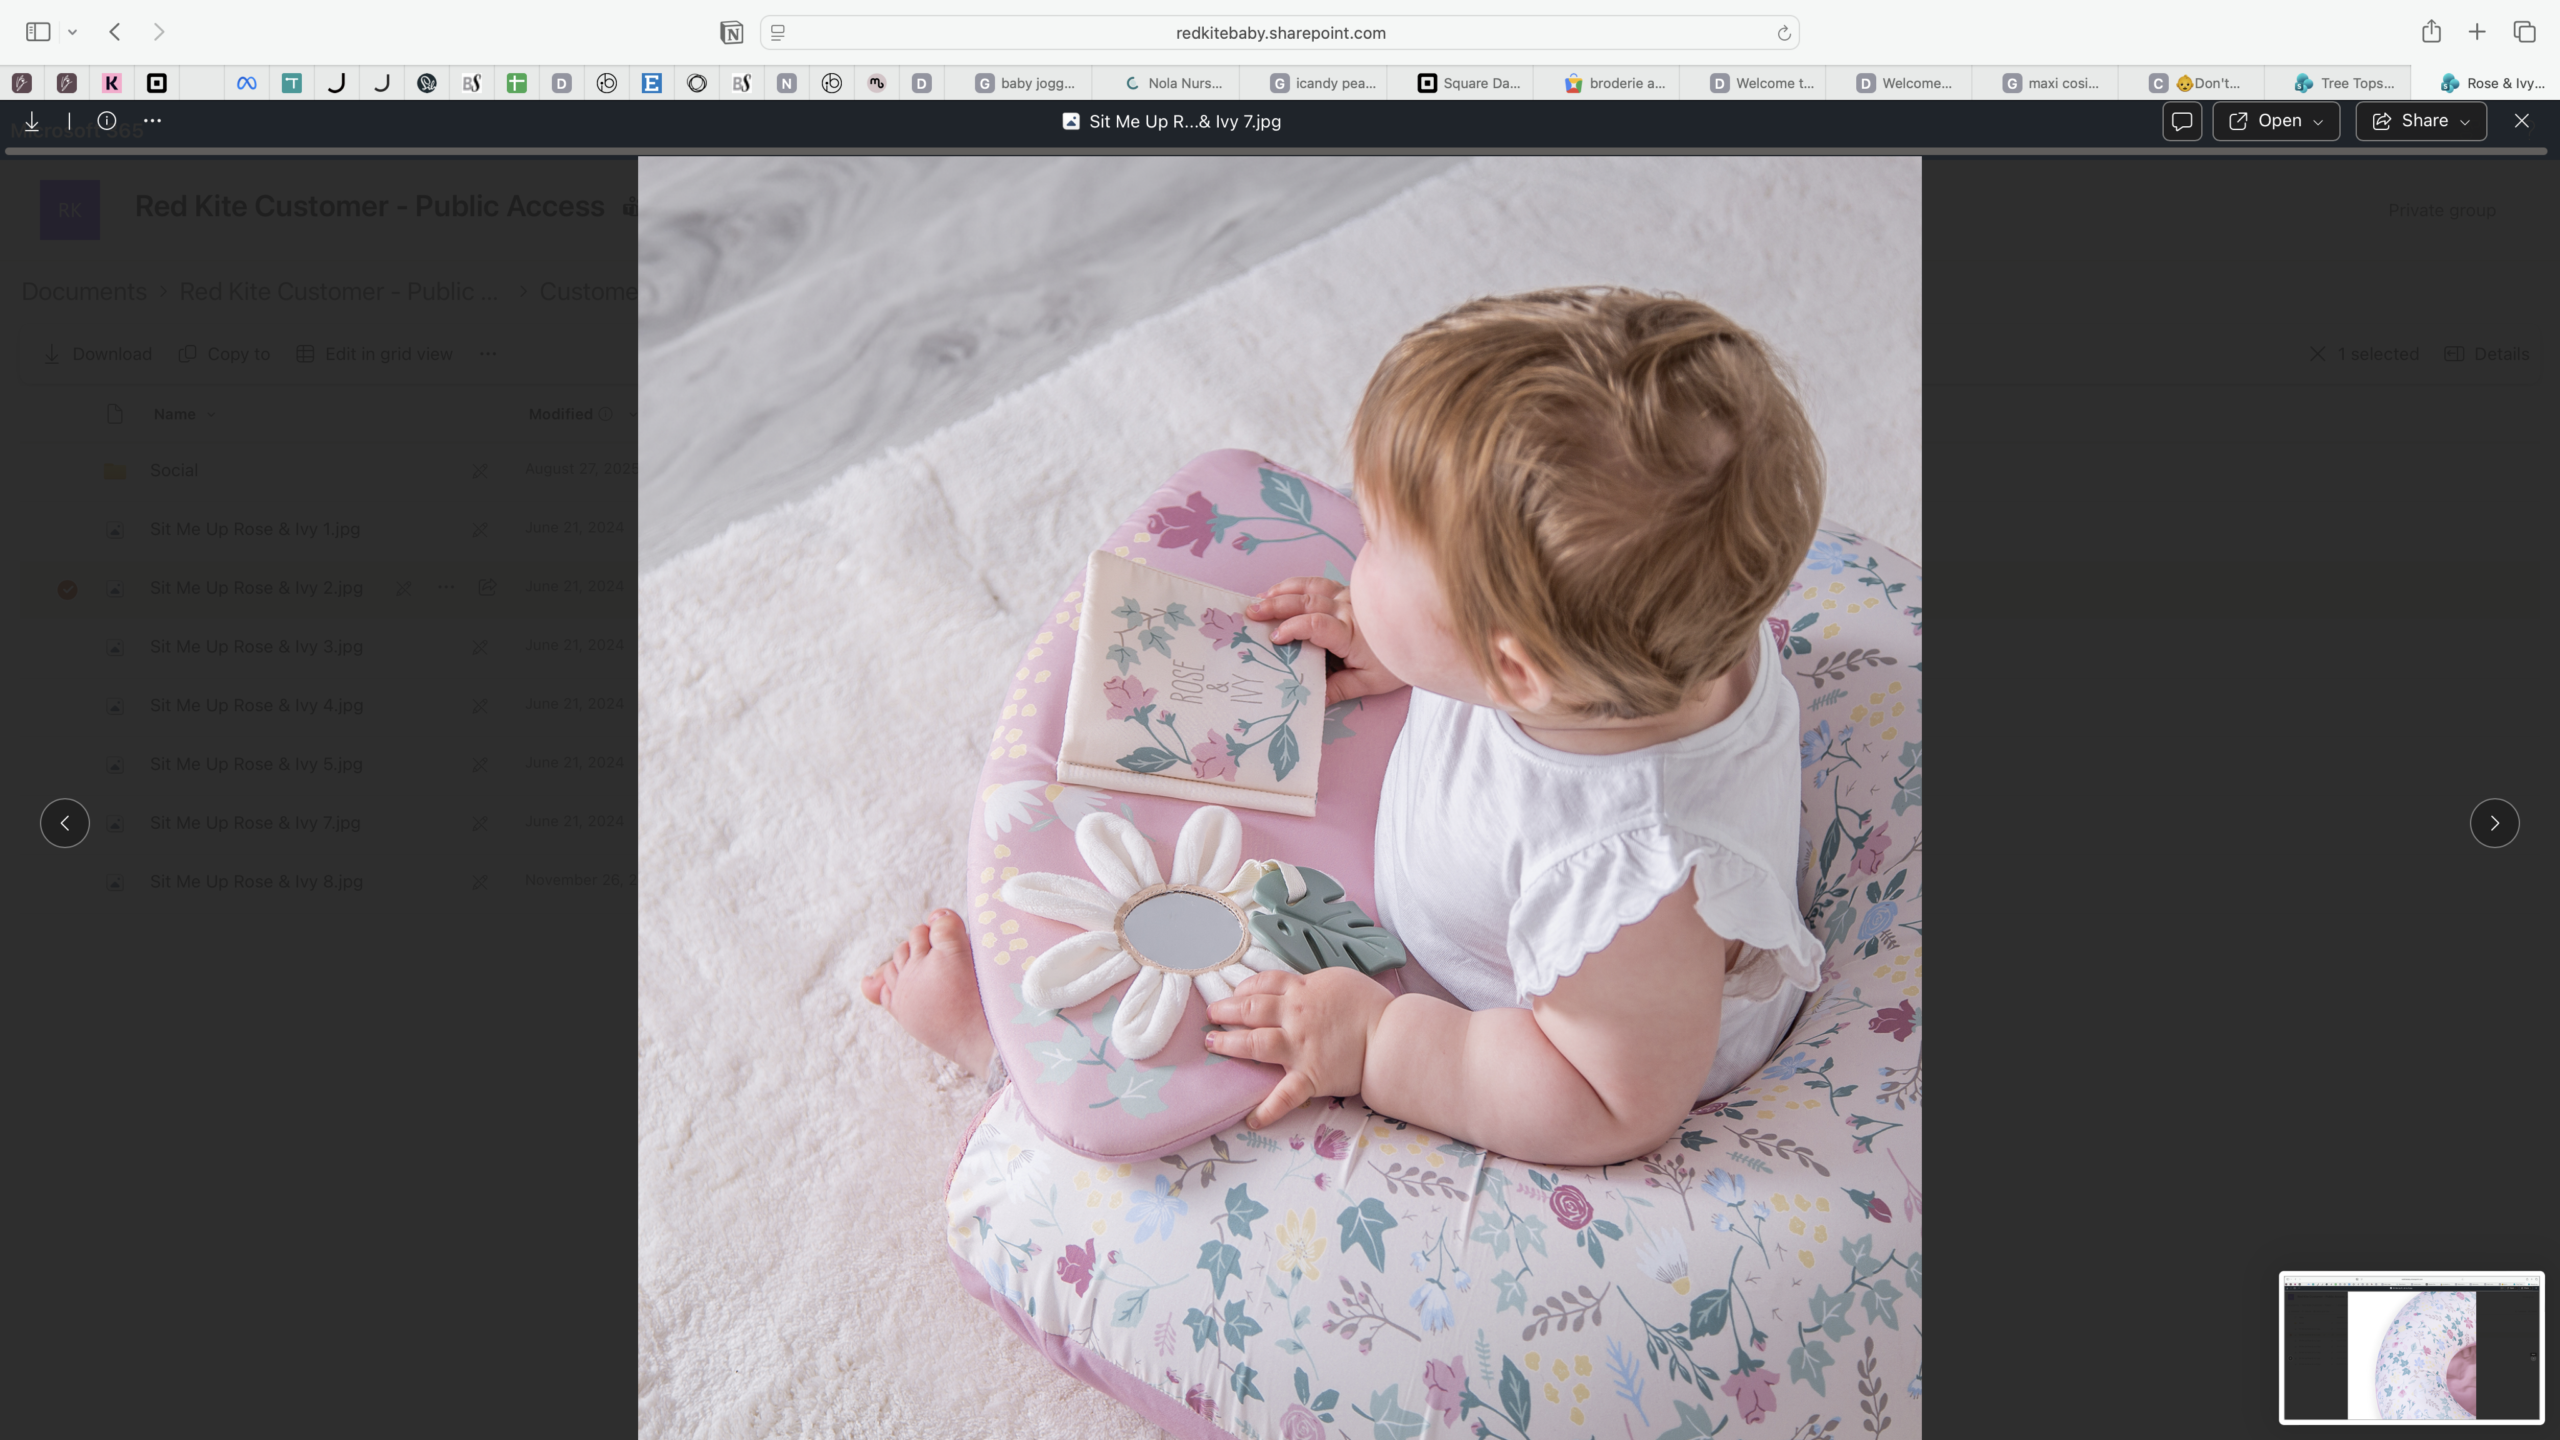Expand the Open dropdown button
Viewport: 2560px width, 1440px height.
tap(2276, 121)
